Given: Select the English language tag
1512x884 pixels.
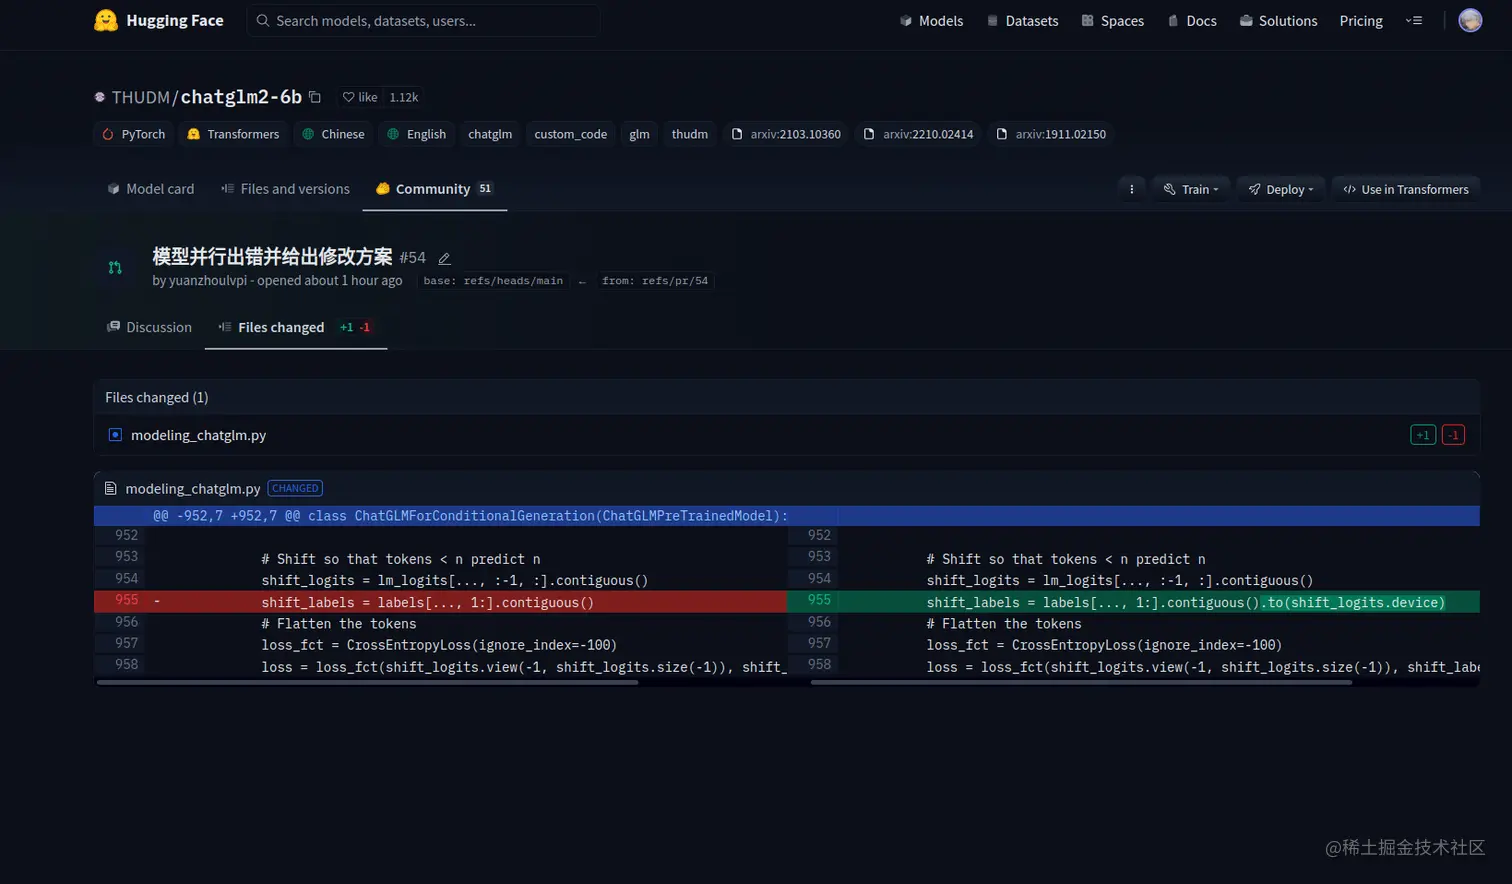Looking at the screenshot, I should (417, 134).
